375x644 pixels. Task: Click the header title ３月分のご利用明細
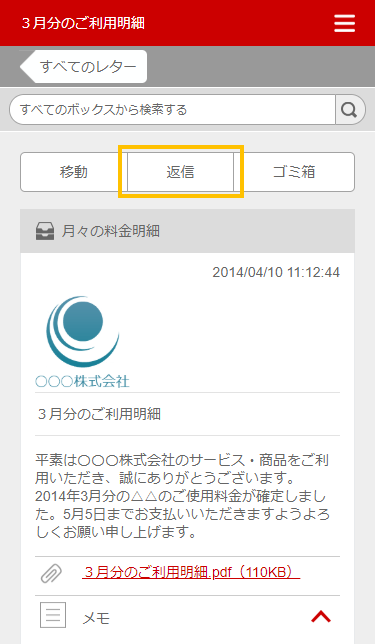pos(83,23)
